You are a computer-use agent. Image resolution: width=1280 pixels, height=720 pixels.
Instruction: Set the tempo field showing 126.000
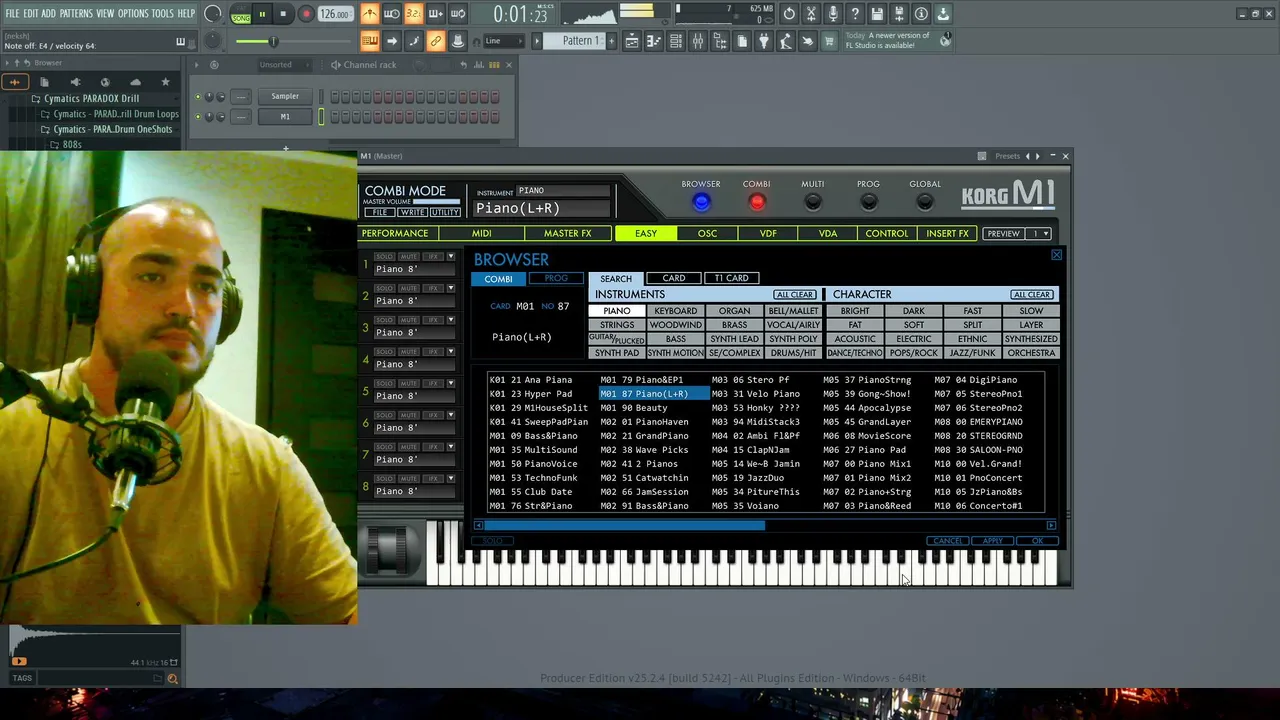pyautogui.click(x=335, y=14)
